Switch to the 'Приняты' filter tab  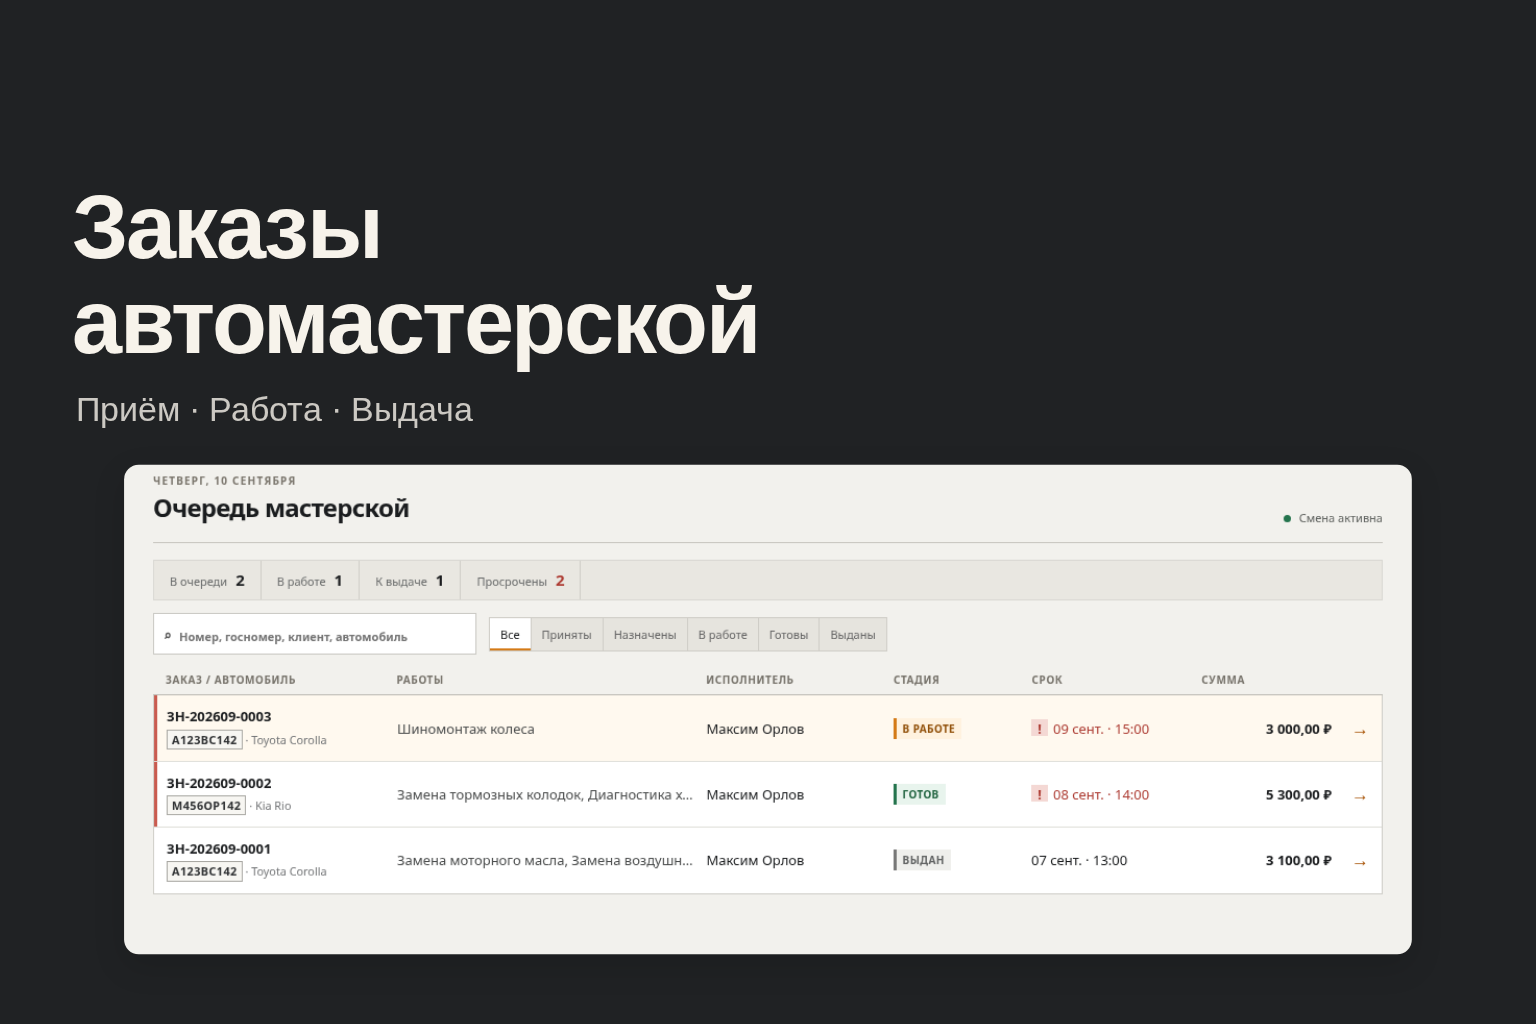click(566, 634)
